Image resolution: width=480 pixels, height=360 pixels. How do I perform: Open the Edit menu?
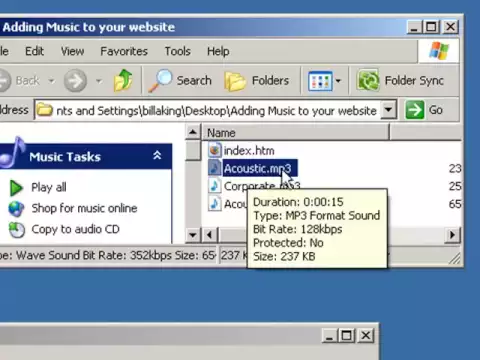34,51
